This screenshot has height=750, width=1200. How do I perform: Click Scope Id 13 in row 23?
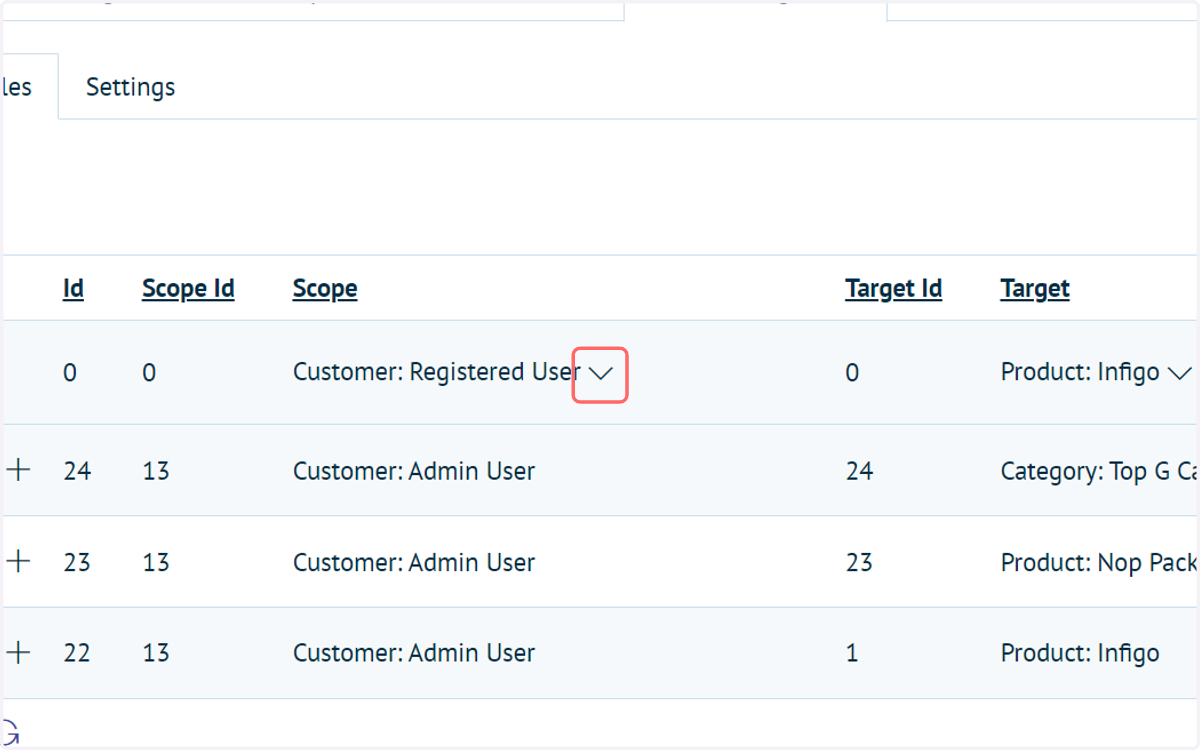(x=156, y=562)
